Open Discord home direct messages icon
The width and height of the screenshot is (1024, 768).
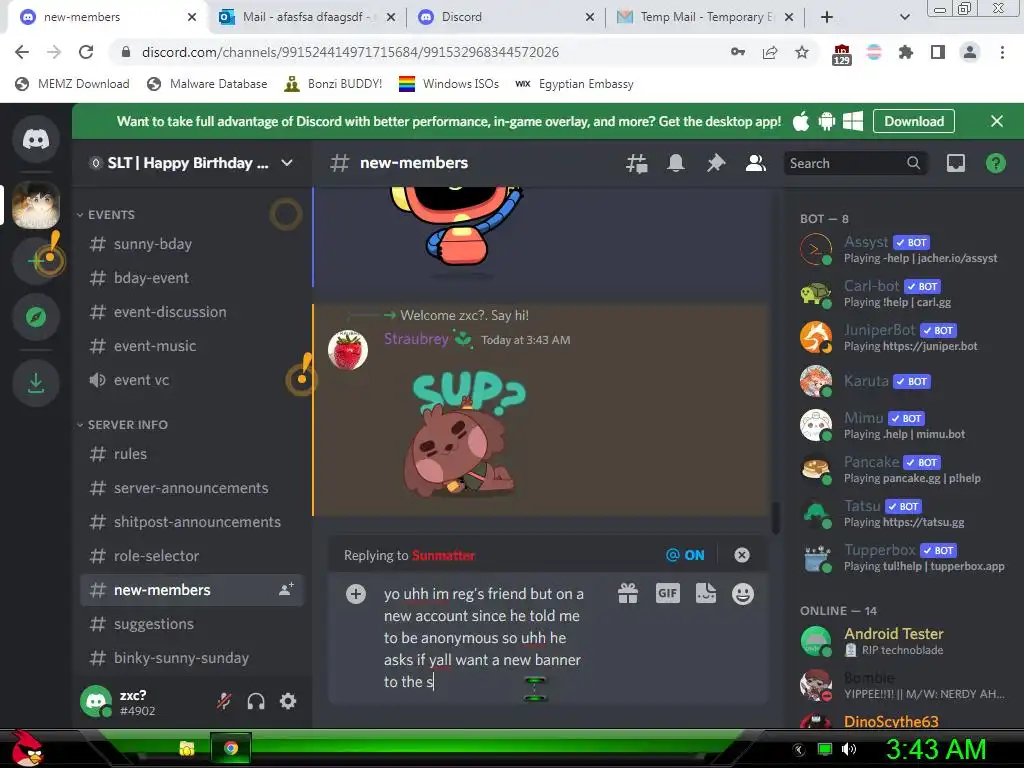tap(36, 139)
